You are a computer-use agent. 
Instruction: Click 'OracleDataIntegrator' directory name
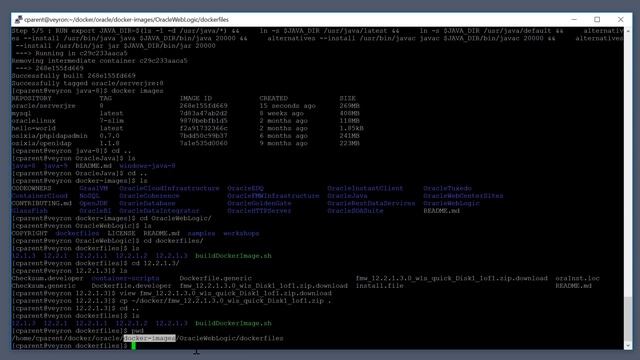[x=160, y=211]
